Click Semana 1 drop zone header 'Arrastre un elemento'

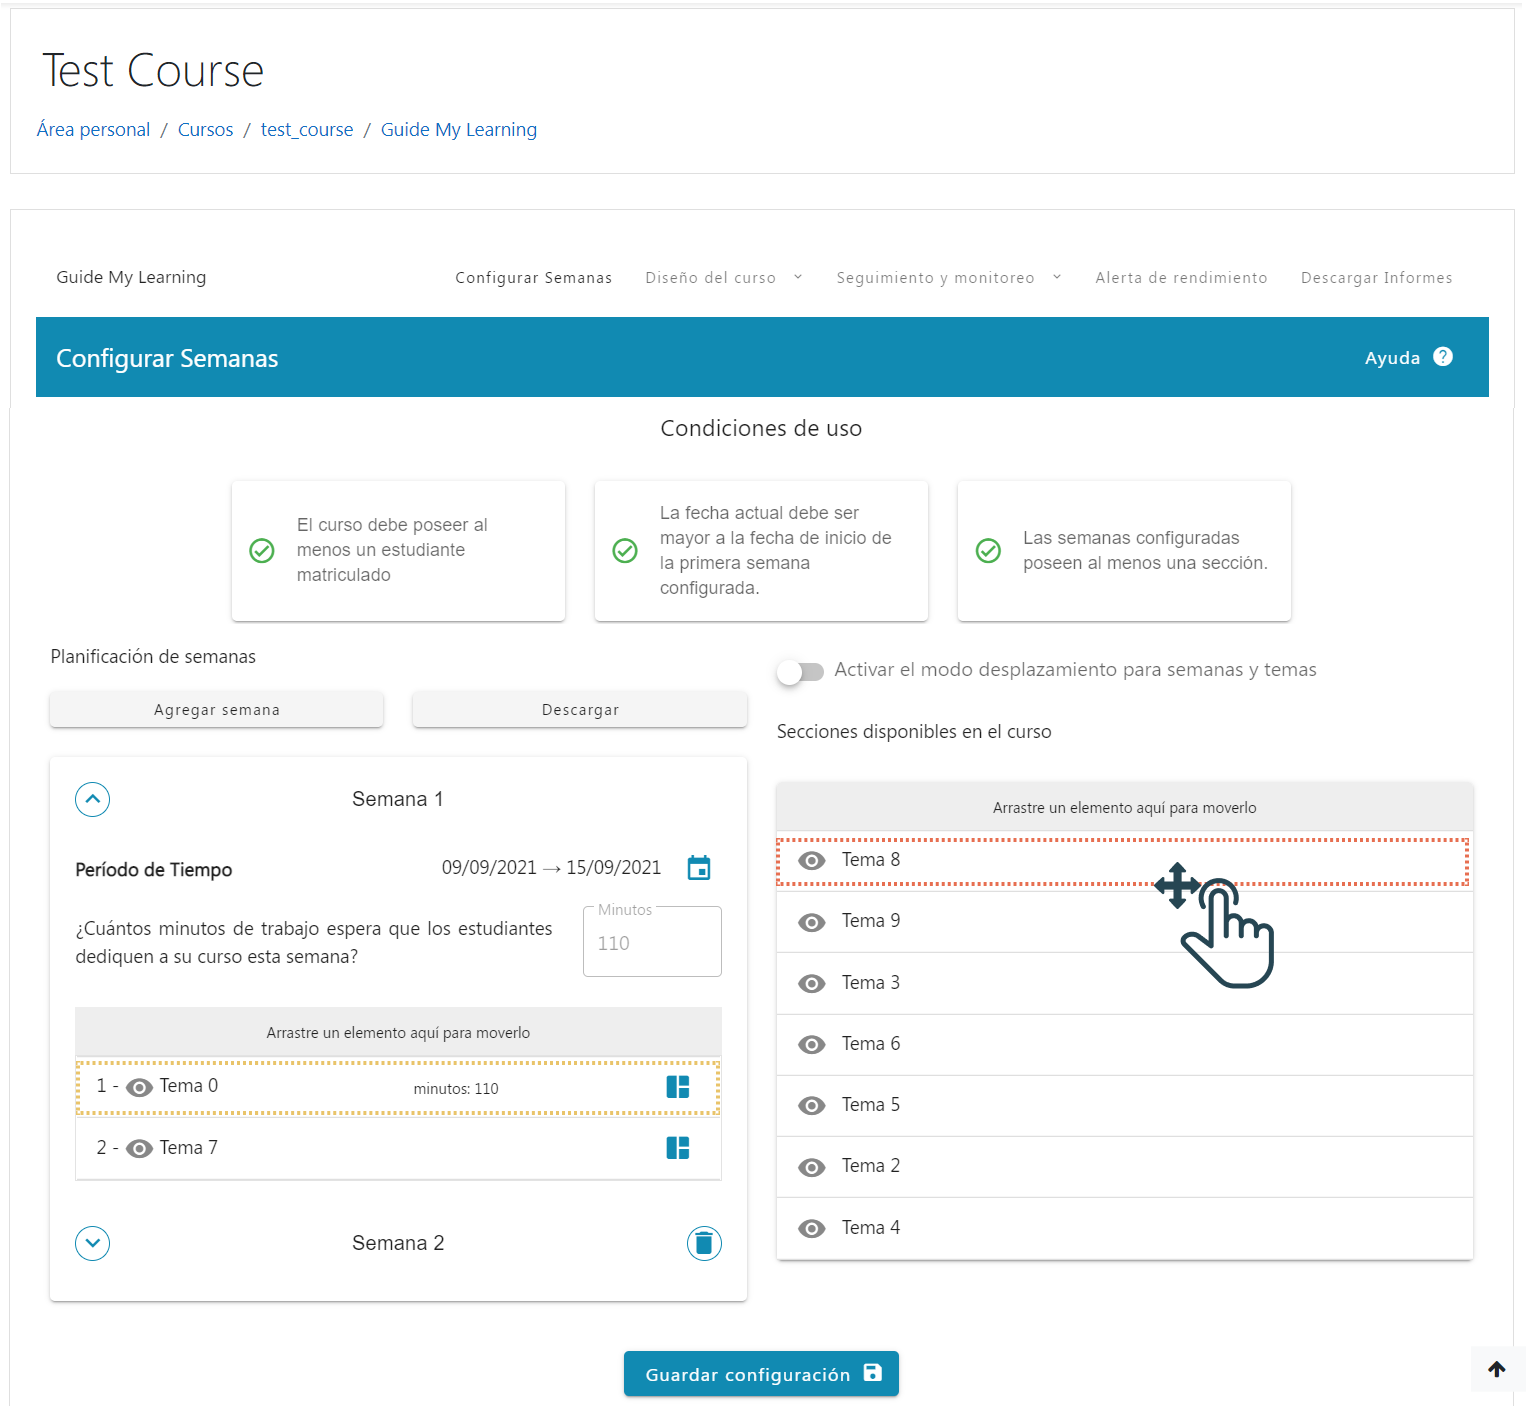398,1033
